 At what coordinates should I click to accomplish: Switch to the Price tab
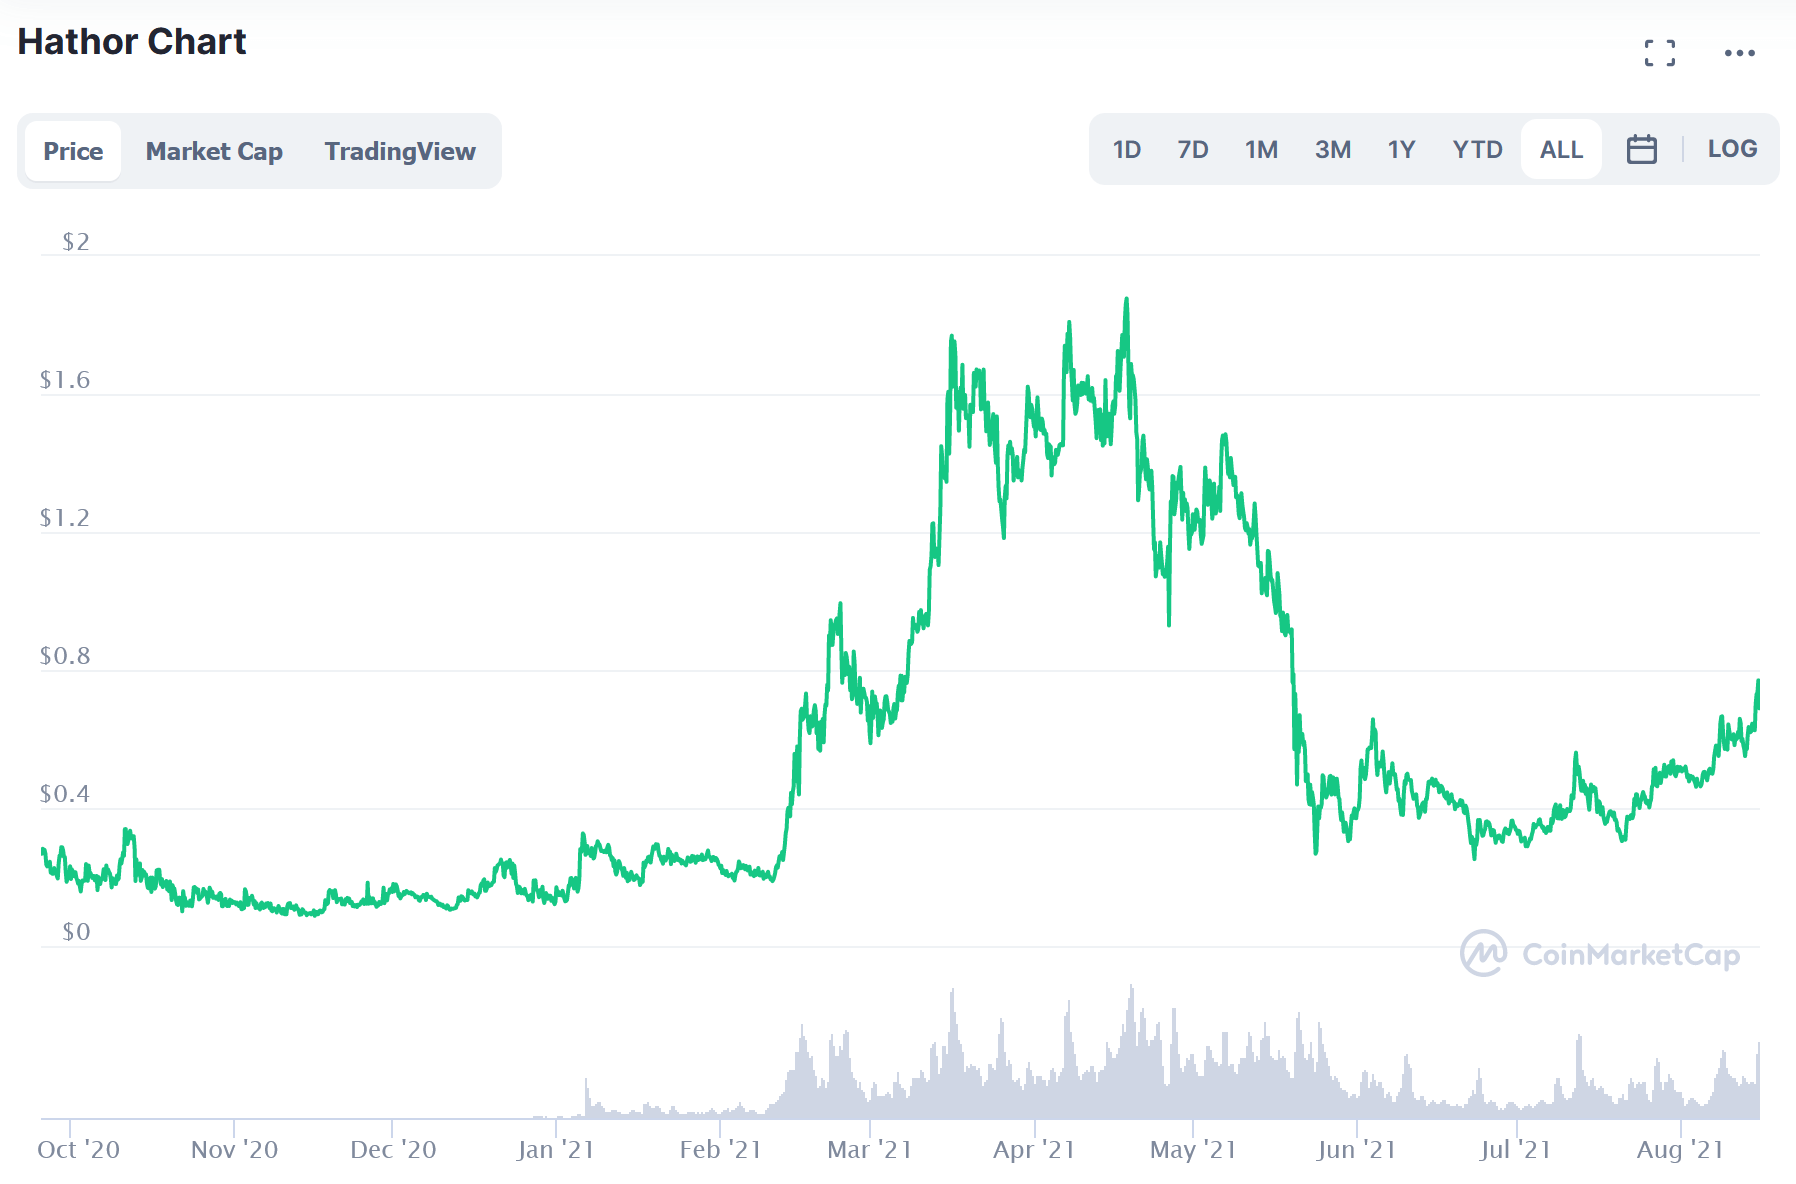coord(73,151)
